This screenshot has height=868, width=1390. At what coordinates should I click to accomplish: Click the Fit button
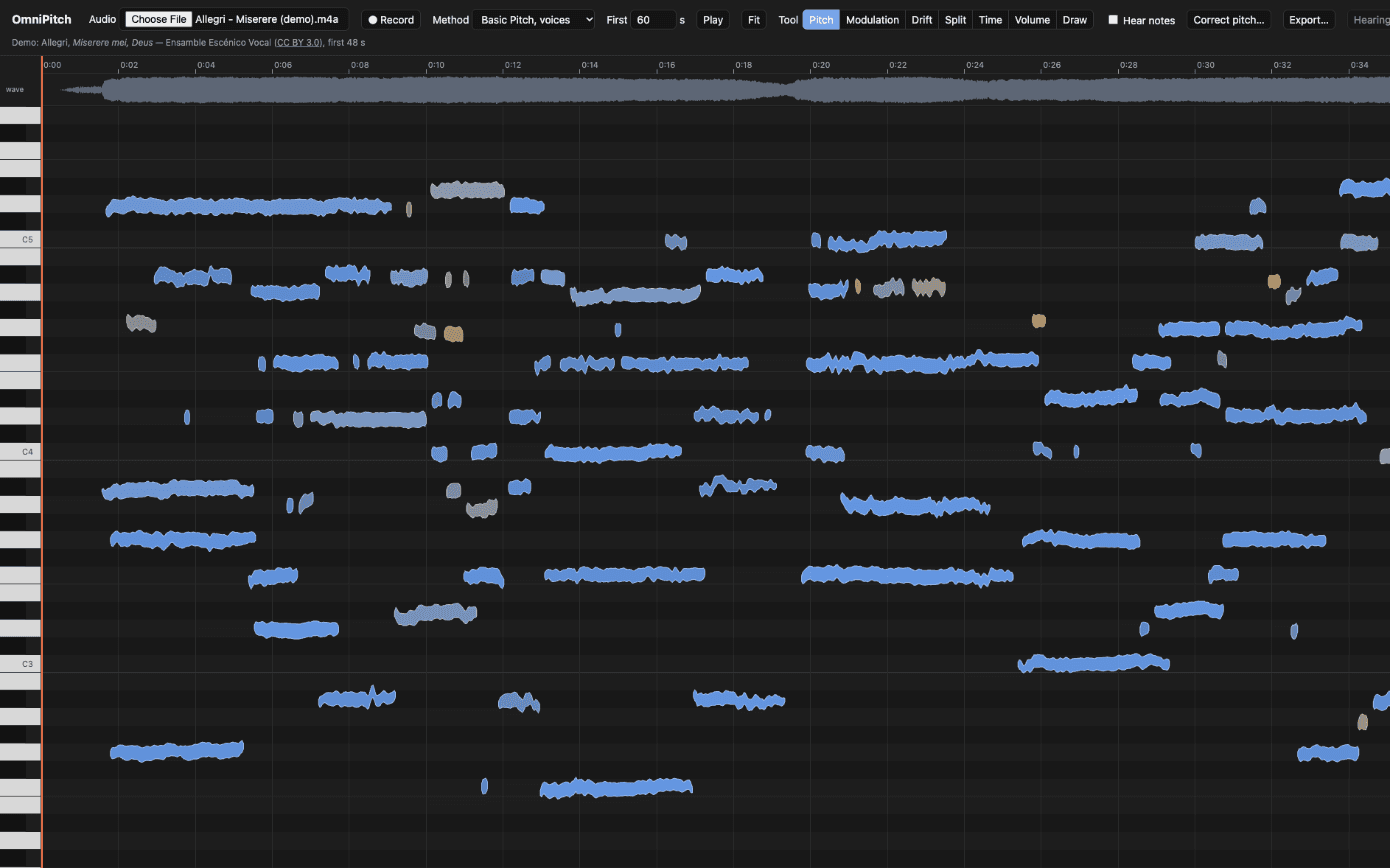click(754, 20)
